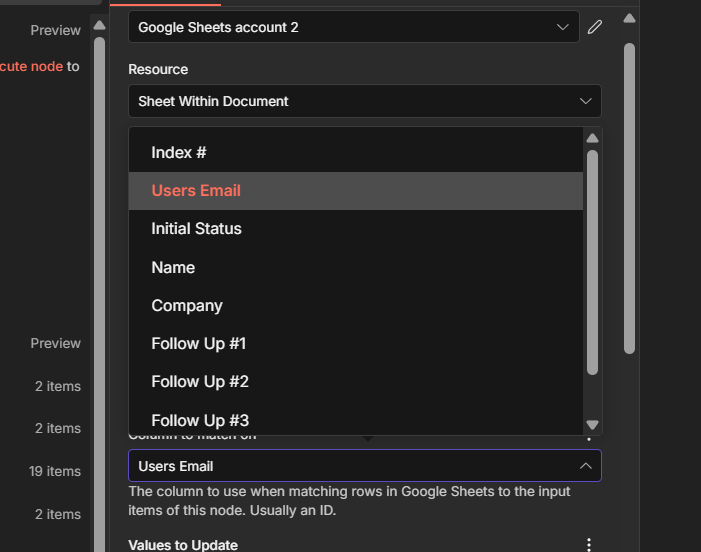Click the dropdown list scrollbar thumb
This screenshot has width=701, height=552.
[x=592, y=262]
